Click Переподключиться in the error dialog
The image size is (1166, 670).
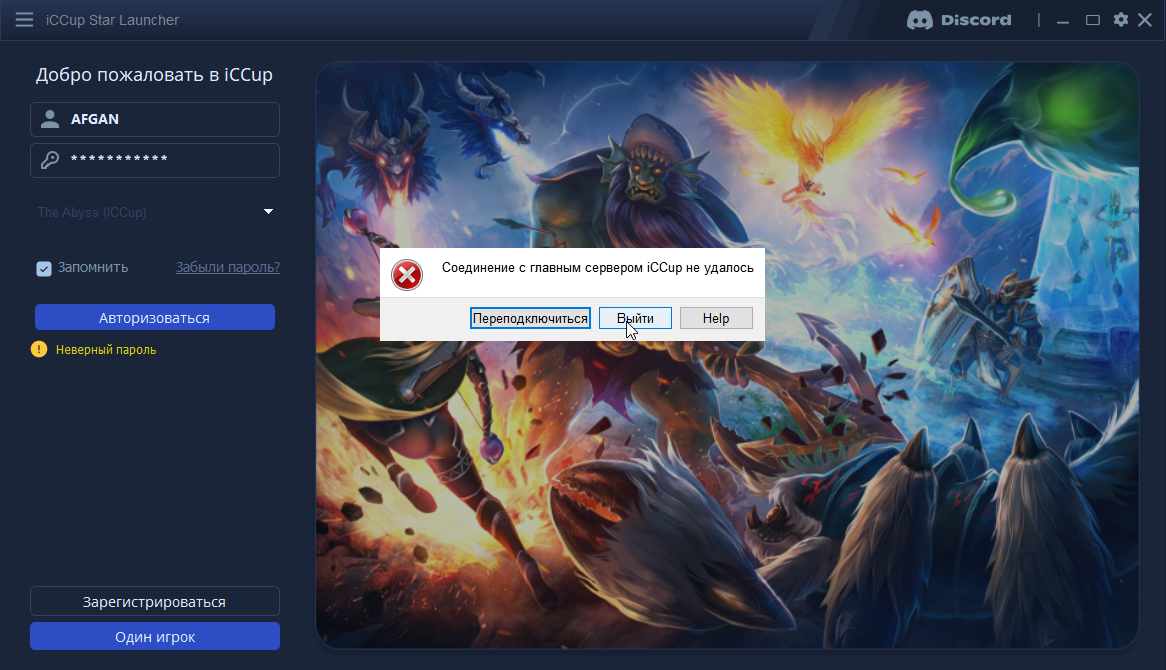click(x=530, y=318)
